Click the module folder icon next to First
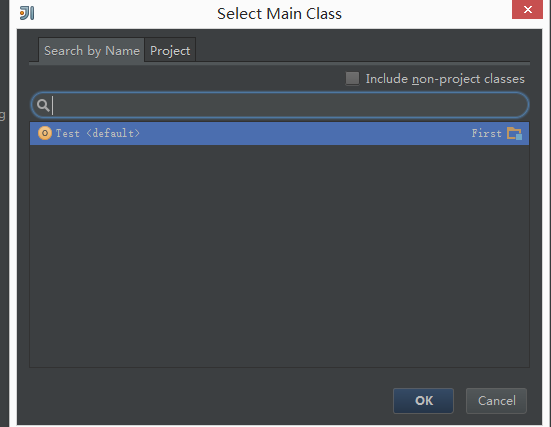Viewport: 551px width, 427px height. (514, 134)
